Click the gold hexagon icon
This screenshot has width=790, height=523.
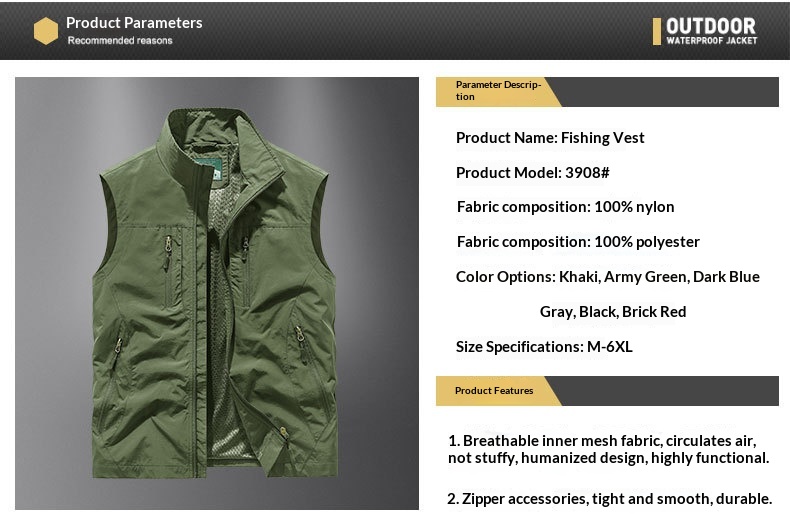(x=46, y=31)
